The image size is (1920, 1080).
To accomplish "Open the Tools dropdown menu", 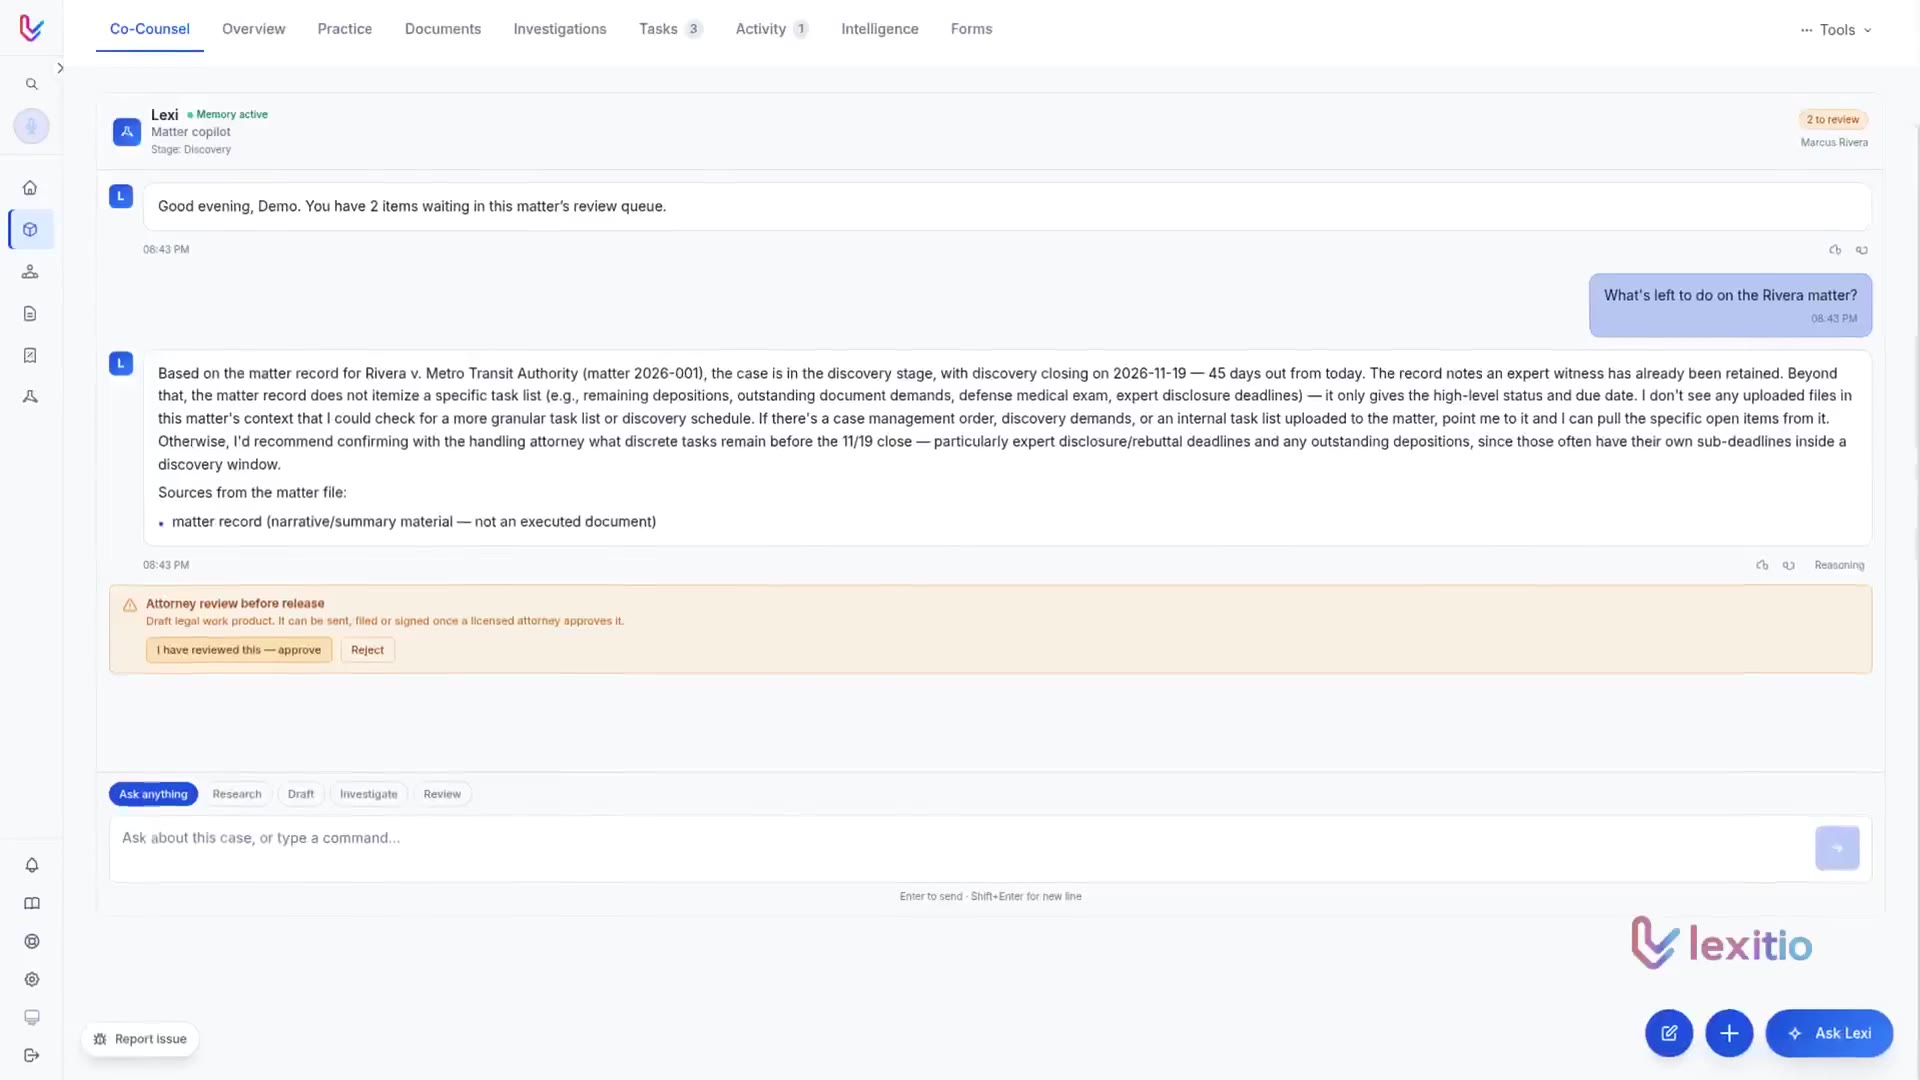I will (1836, 30).
